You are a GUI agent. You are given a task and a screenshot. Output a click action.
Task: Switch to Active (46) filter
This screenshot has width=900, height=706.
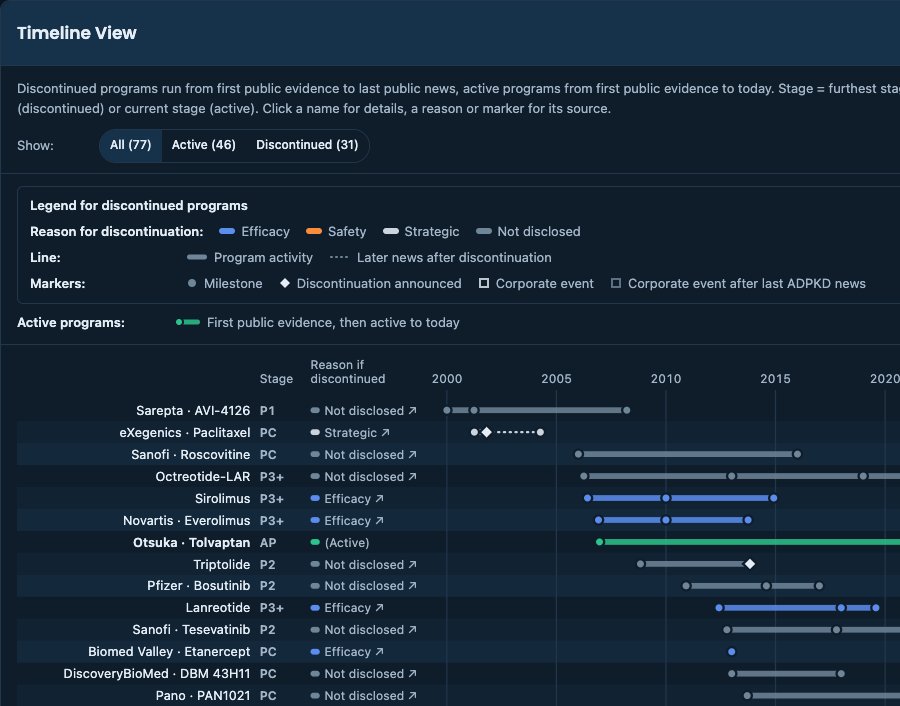pos(203,145)
